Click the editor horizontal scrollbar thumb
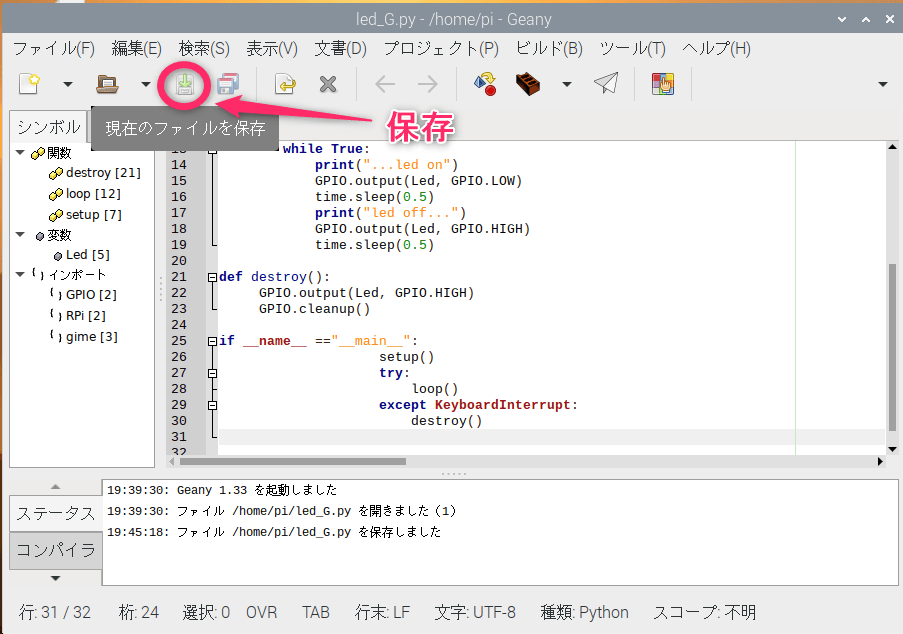This screenshot has width=903, height=634. 293,461
